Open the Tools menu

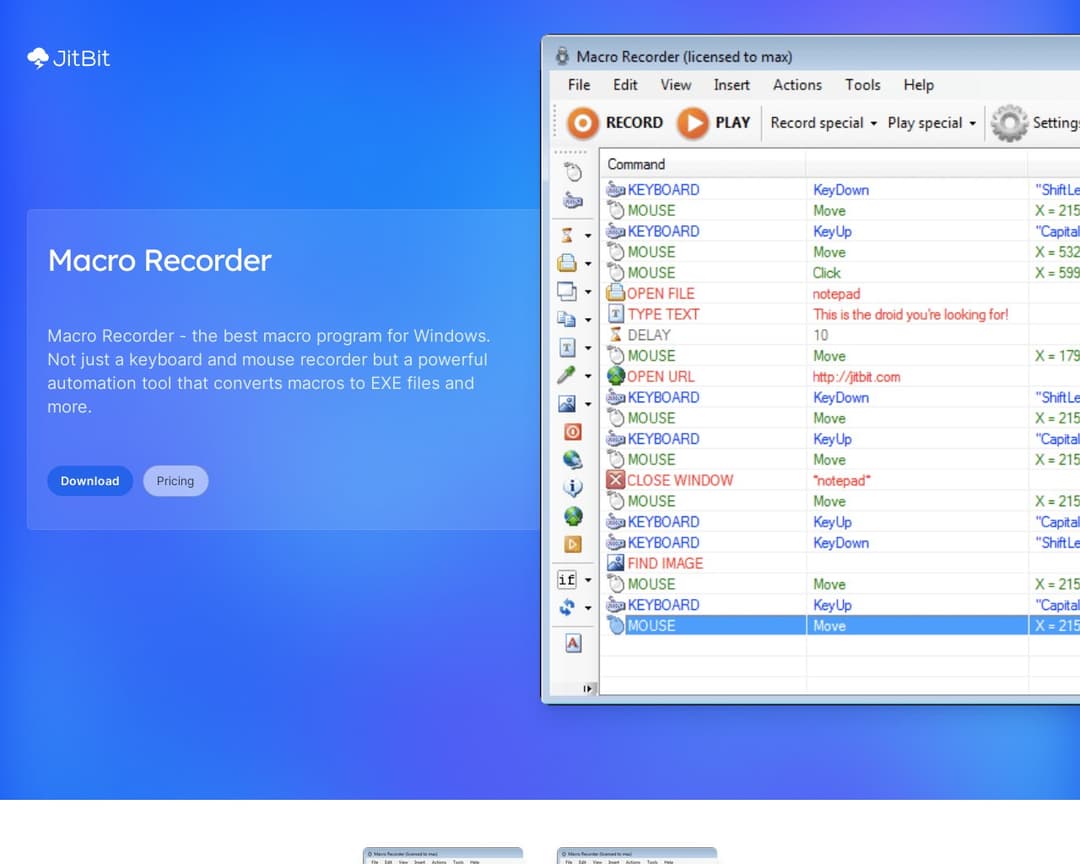[x=862, y=85]
